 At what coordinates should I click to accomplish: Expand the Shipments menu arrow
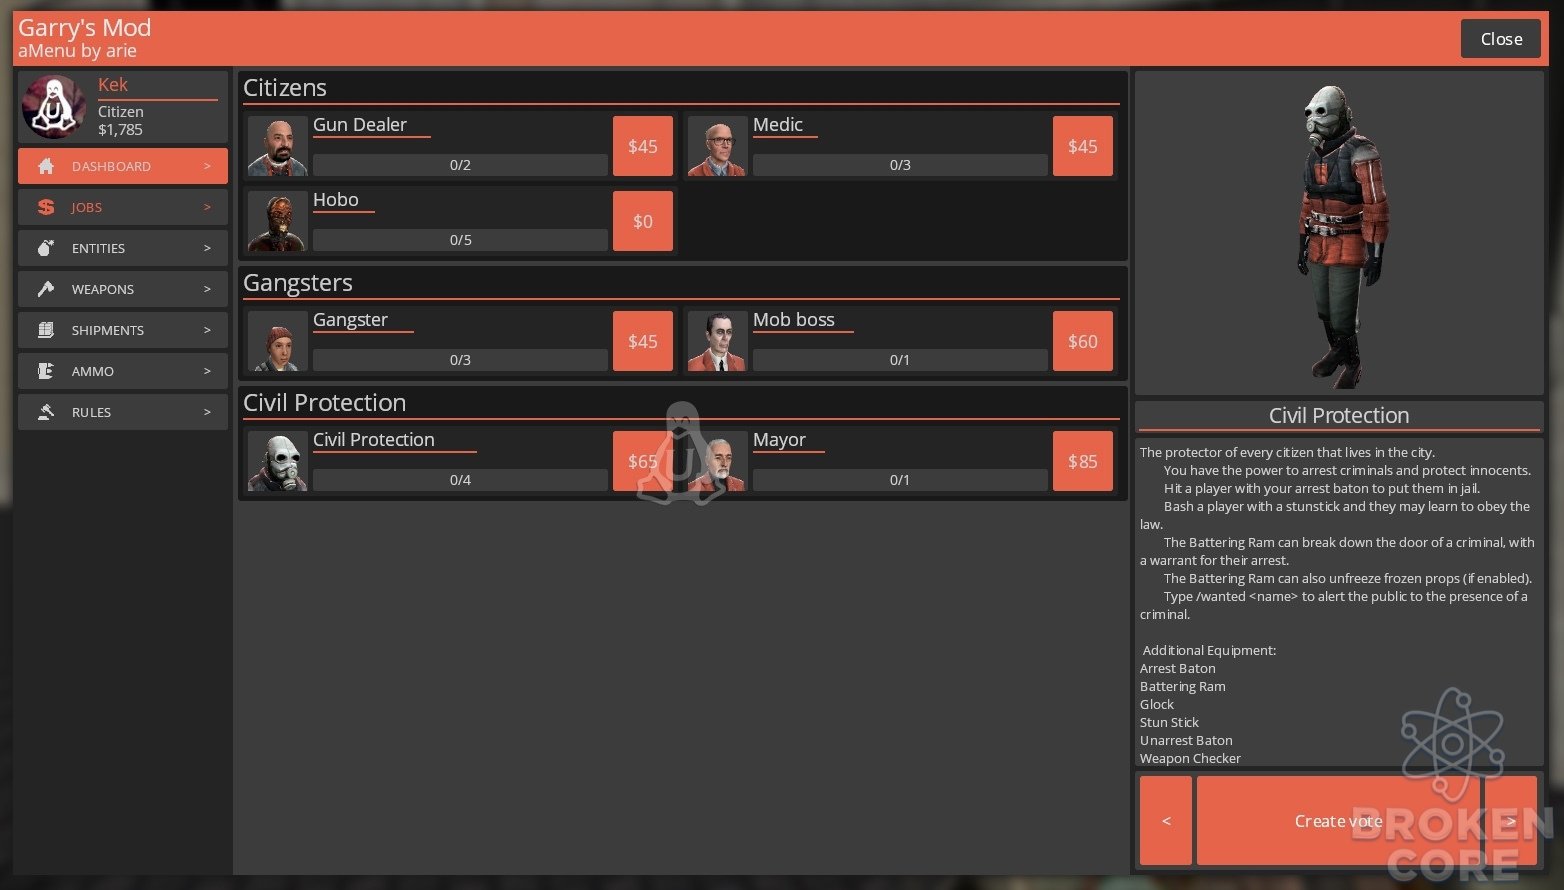pos(207,330)
